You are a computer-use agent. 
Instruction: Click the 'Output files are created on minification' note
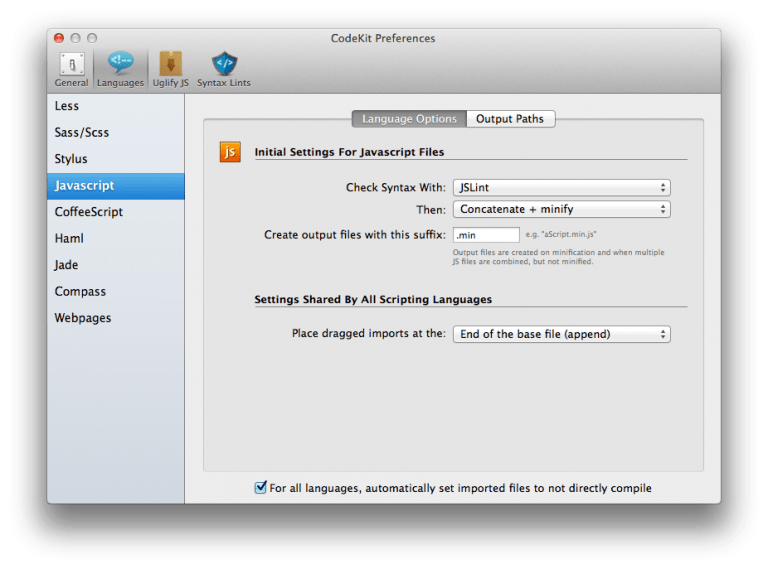[x=558, y=257]
